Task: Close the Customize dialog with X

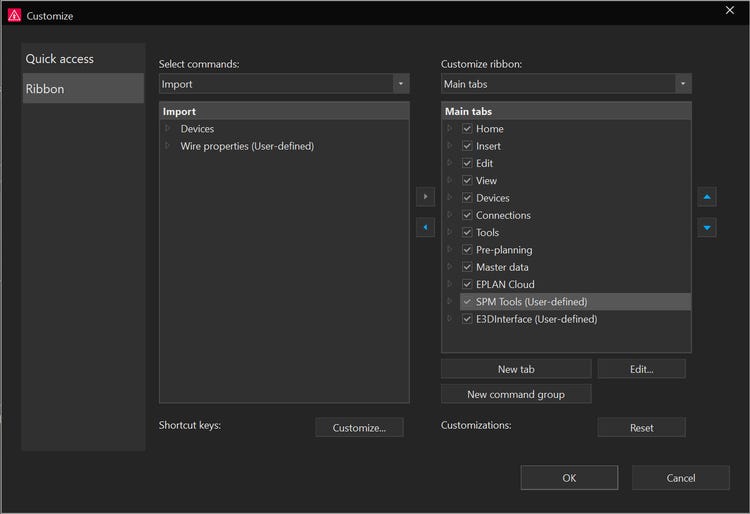Action: coord(729,10)
